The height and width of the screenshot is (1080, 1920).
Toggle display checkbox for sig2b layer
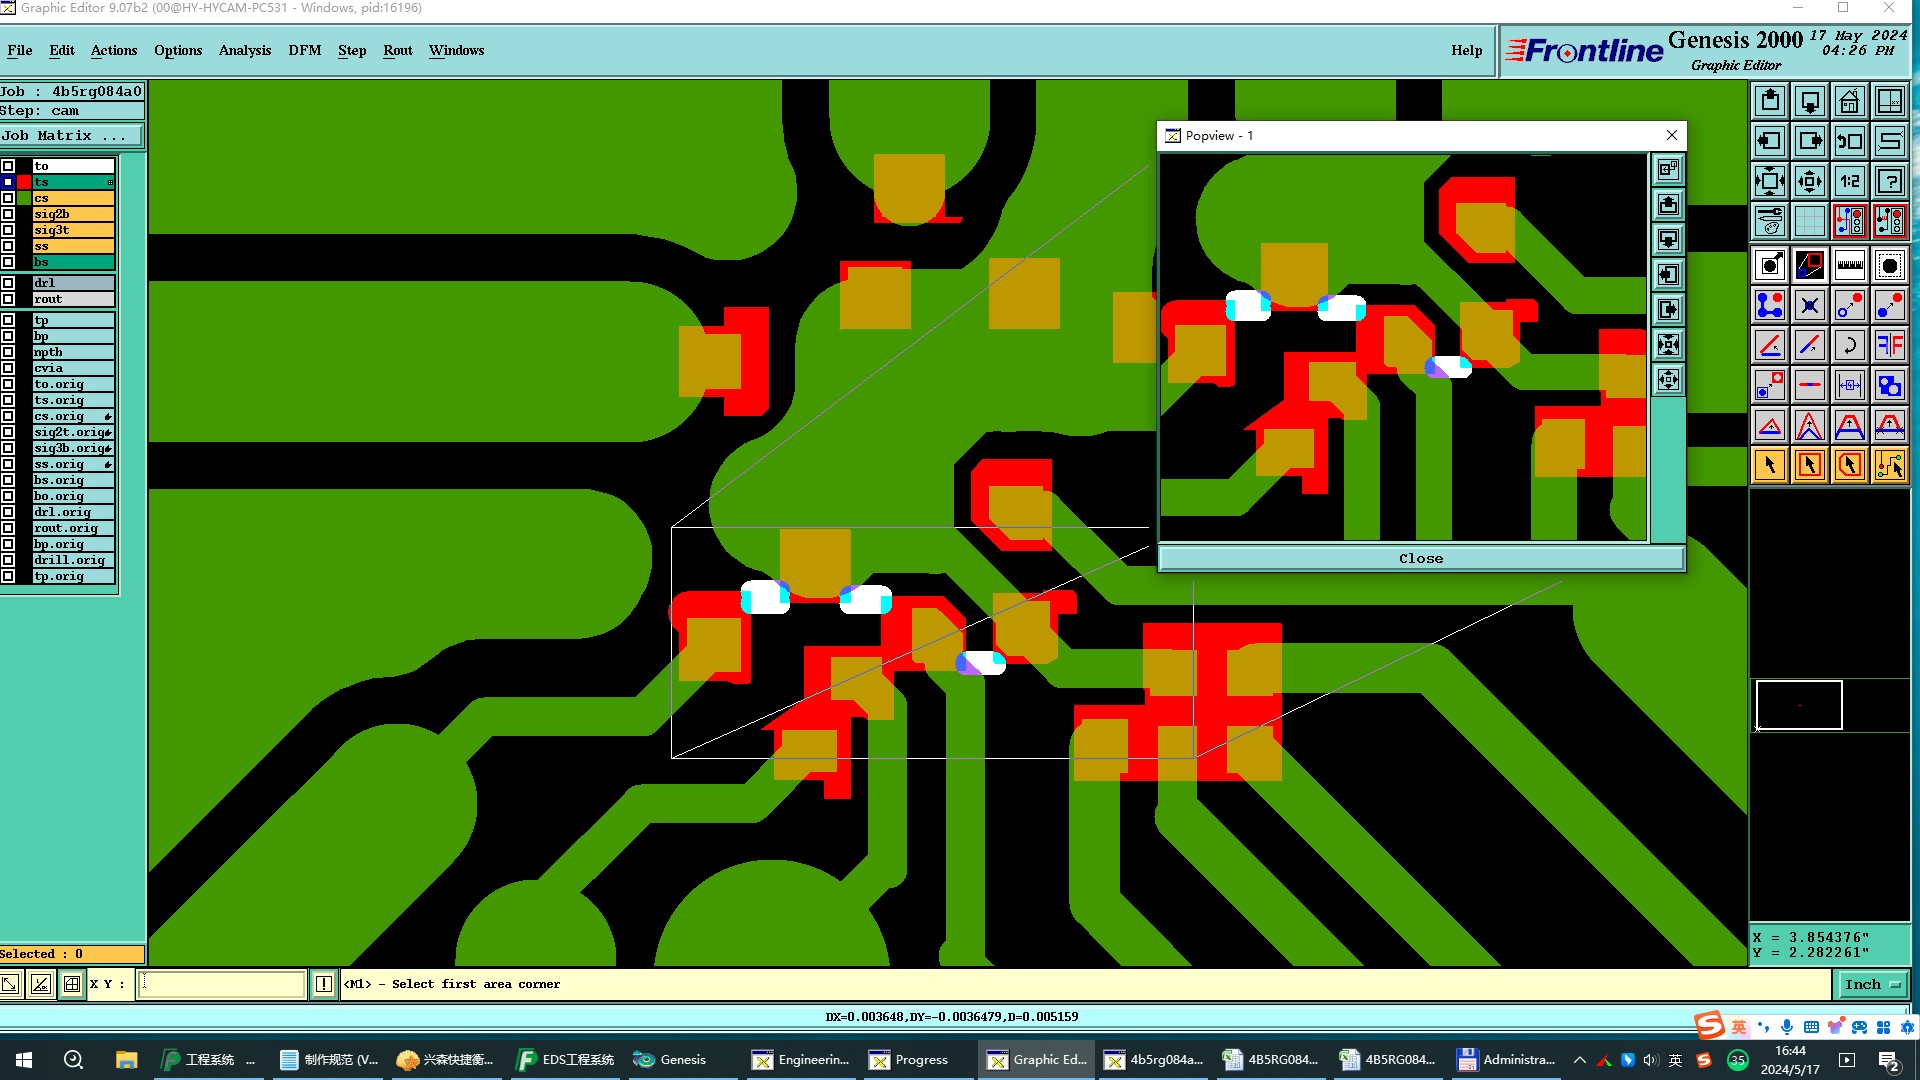[x=8, y=214]
